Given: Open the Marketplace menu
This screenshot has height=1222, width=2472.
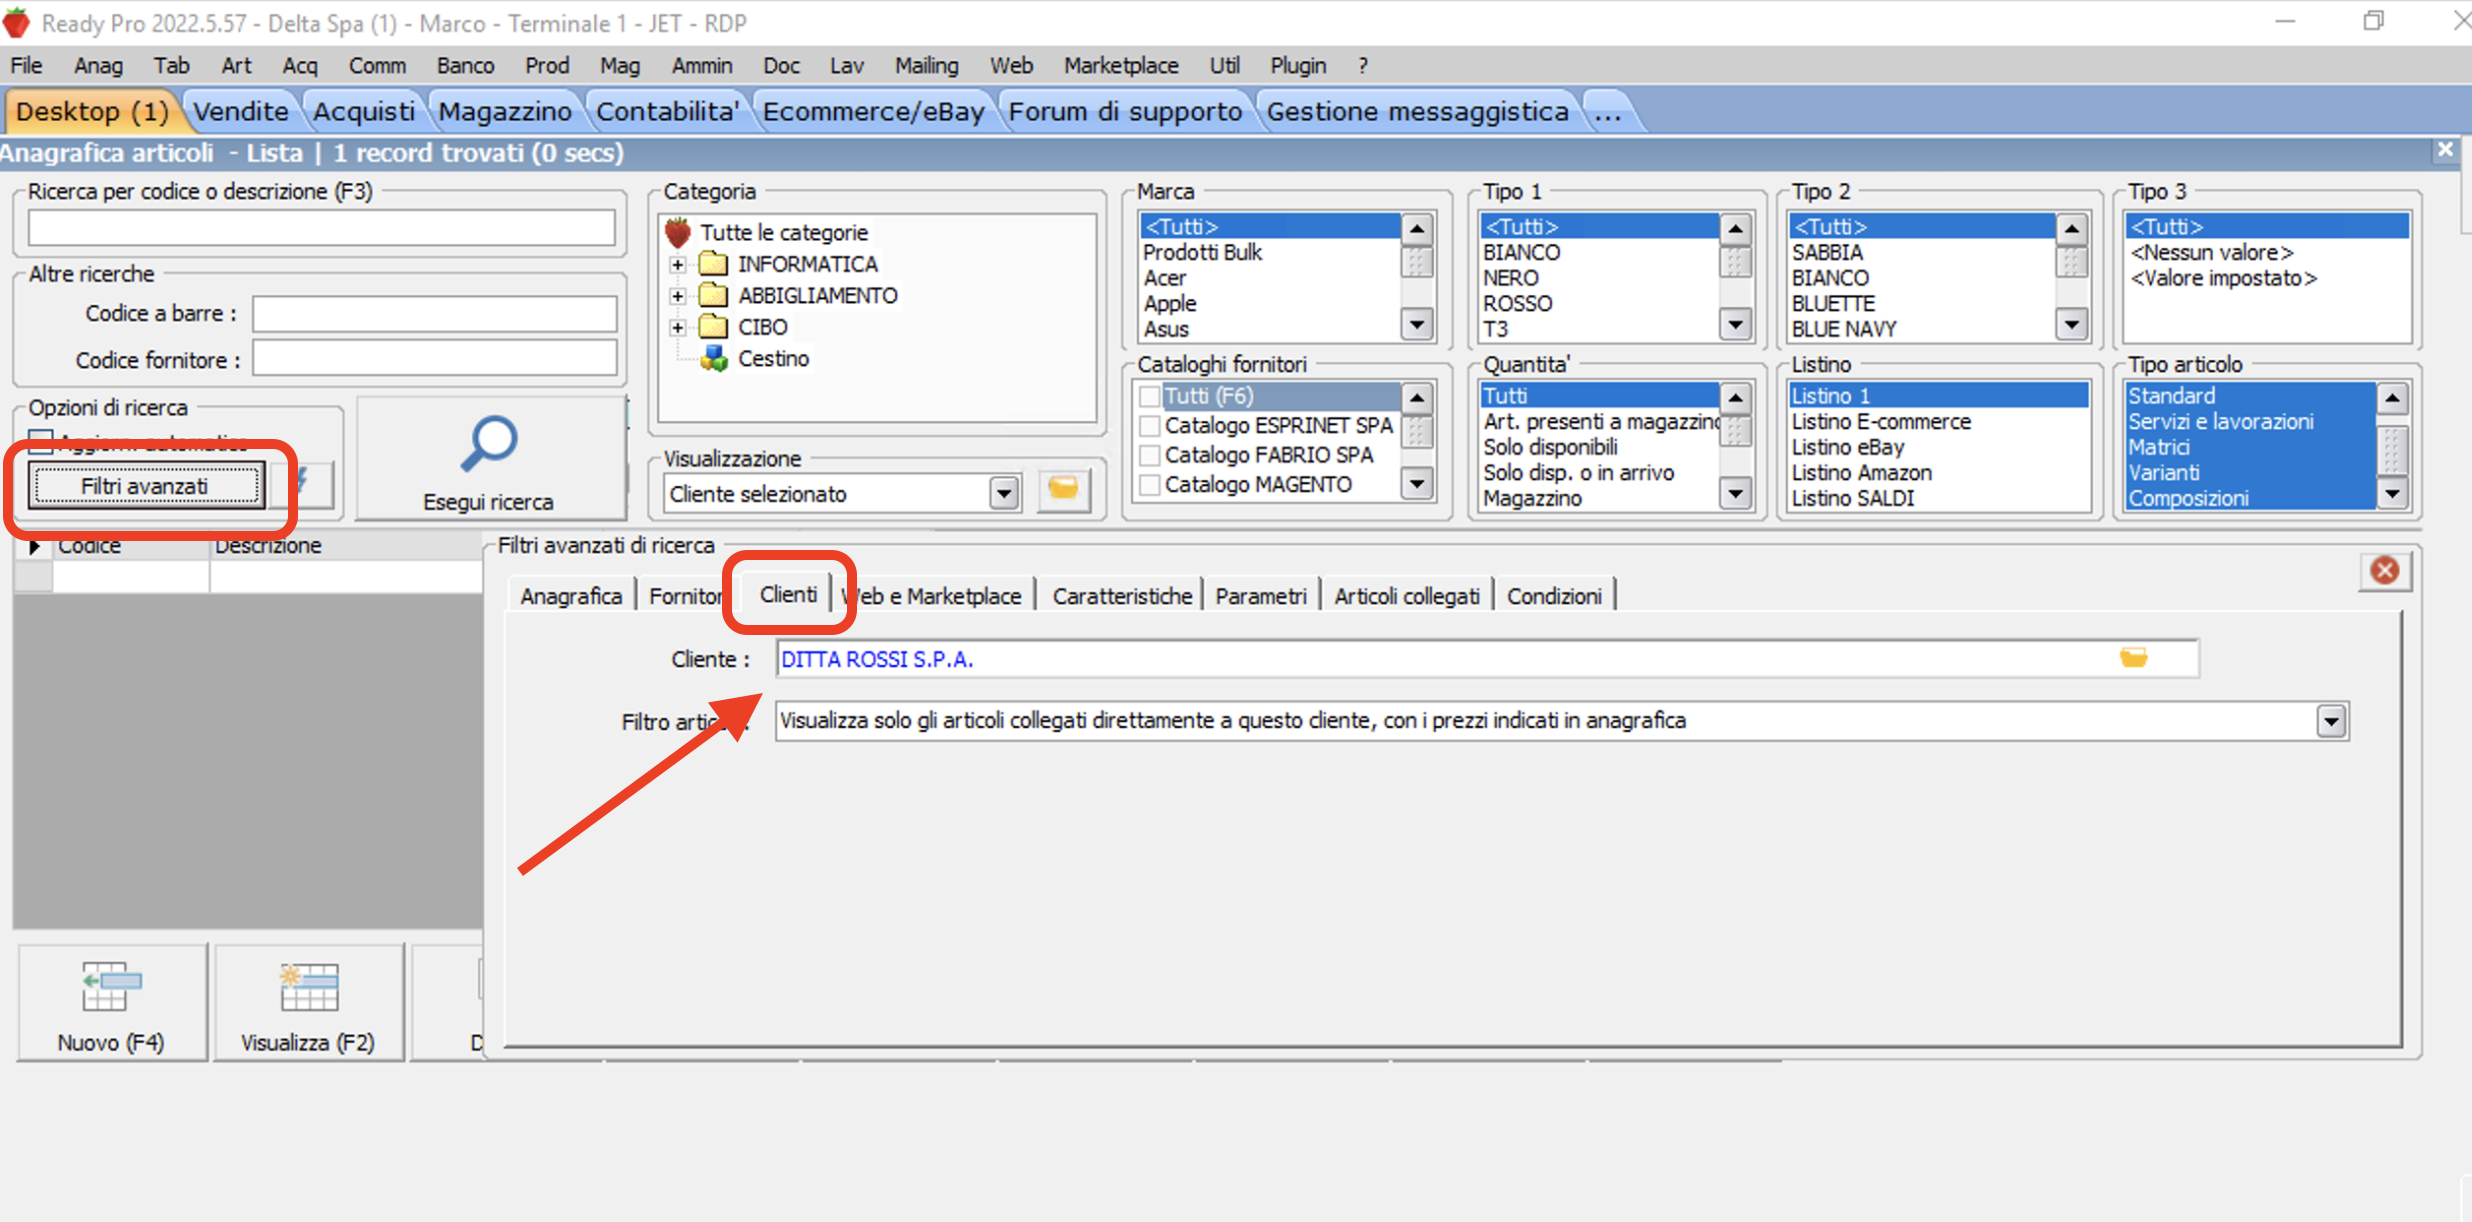Looking at the screenshot, I should tap(1120, 66).
